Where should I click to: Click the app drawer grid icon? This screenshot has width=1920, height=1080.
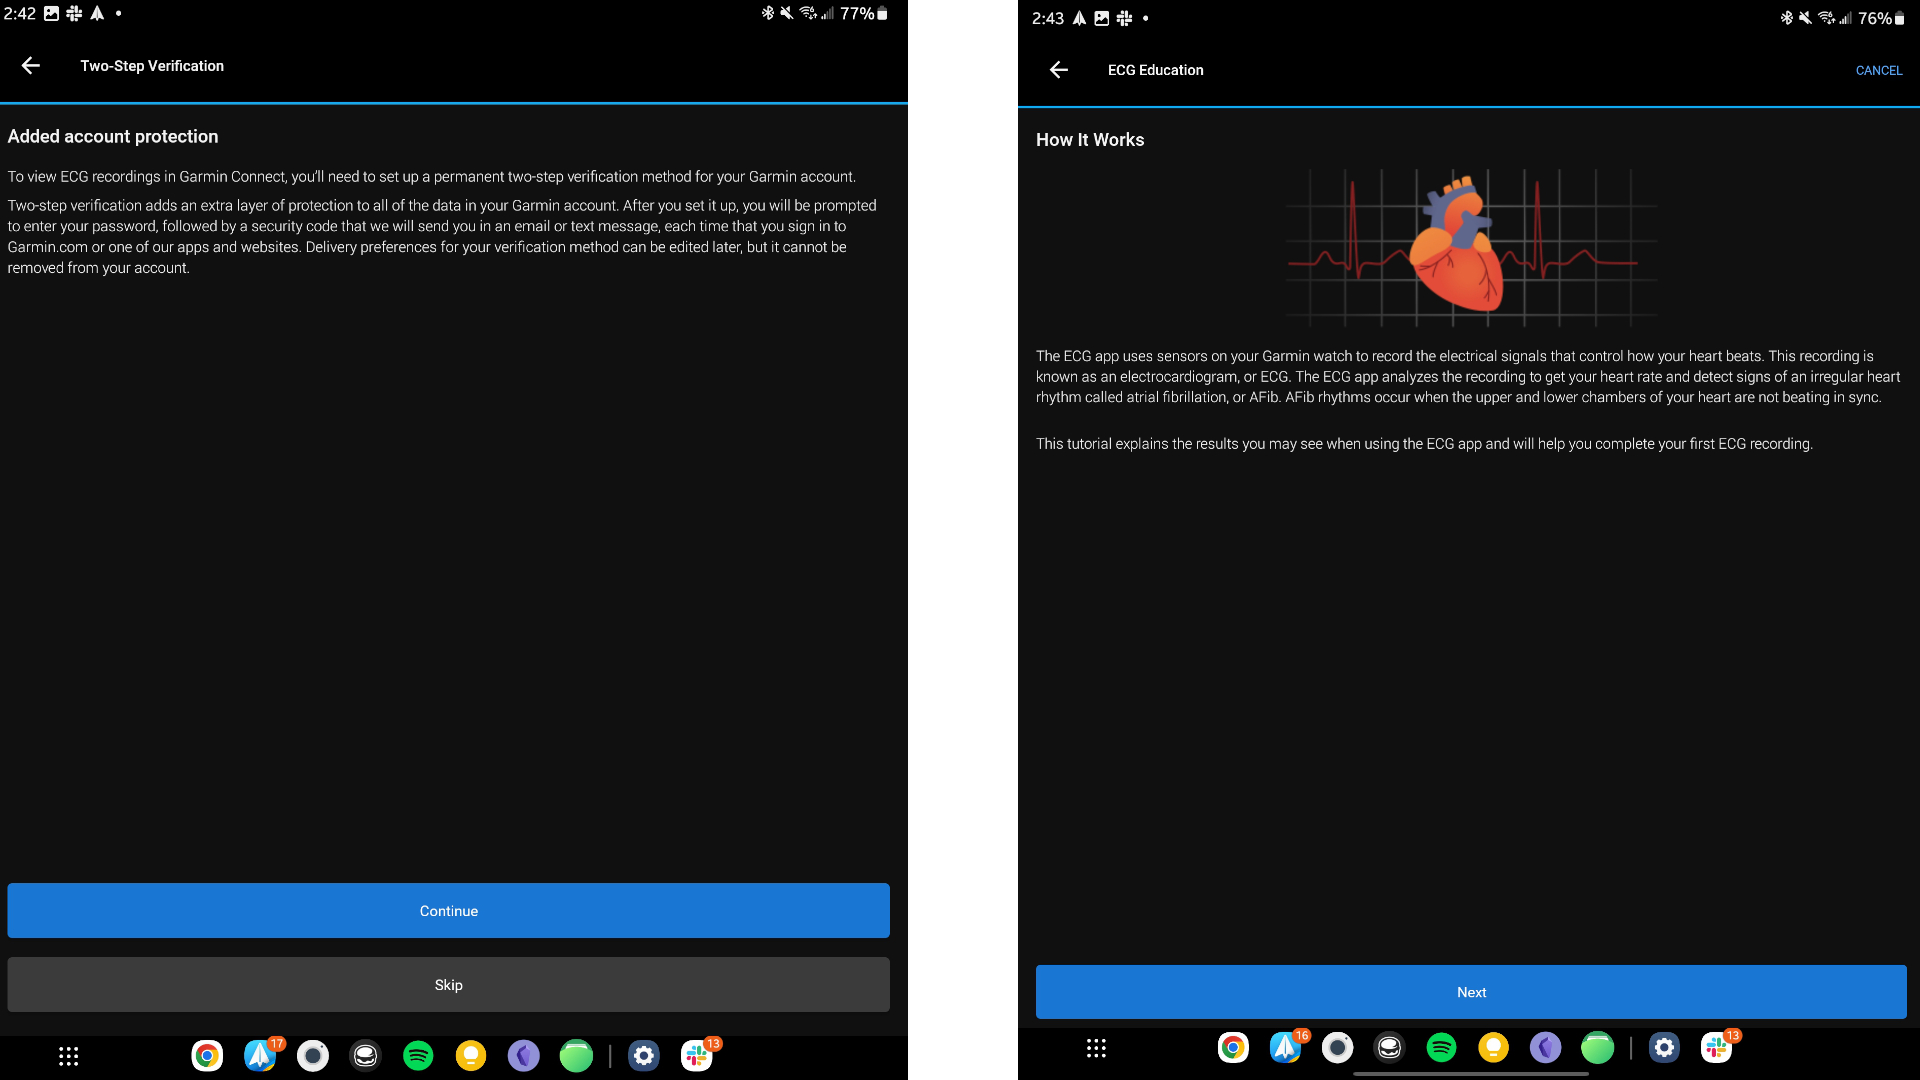click(x=69, y=1054)
